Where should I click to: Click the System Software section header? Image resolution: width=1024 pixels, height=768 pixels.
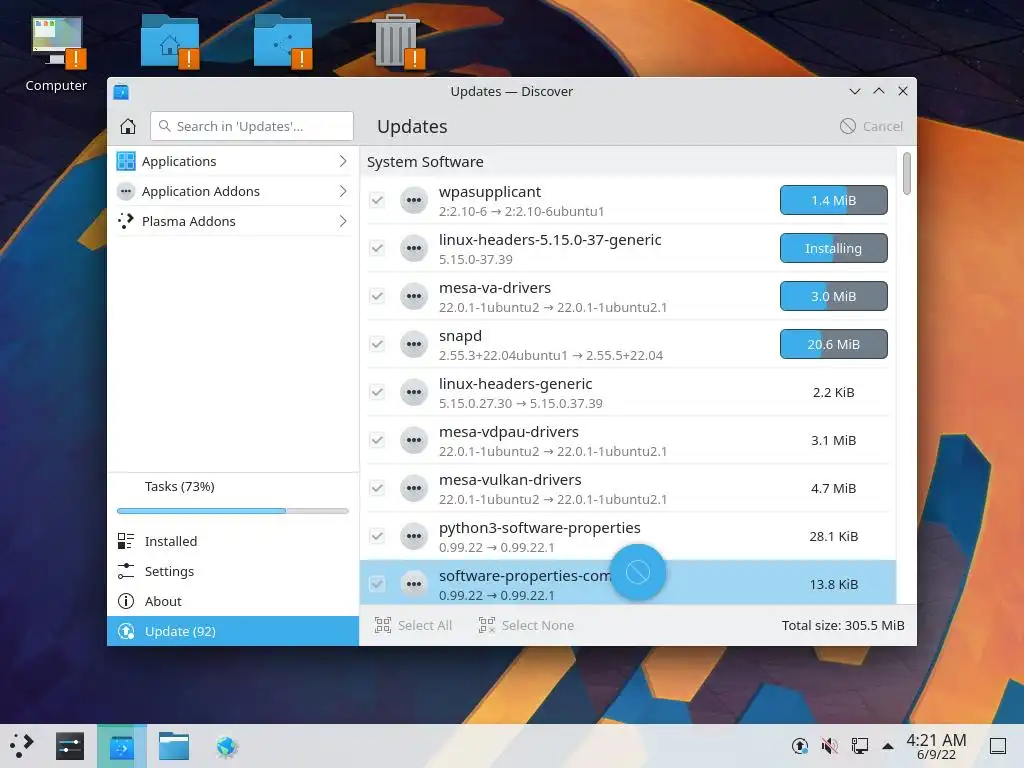pyautogui.click(x=425, y=162)
